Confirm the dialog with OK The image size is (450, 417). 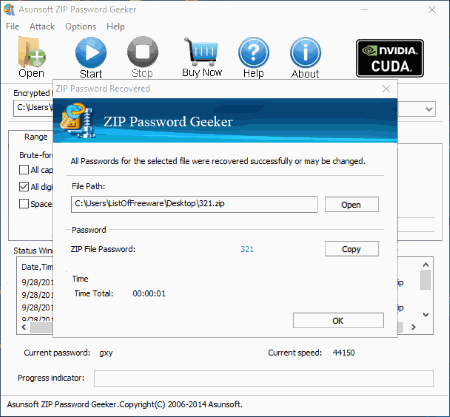[338, 320]
